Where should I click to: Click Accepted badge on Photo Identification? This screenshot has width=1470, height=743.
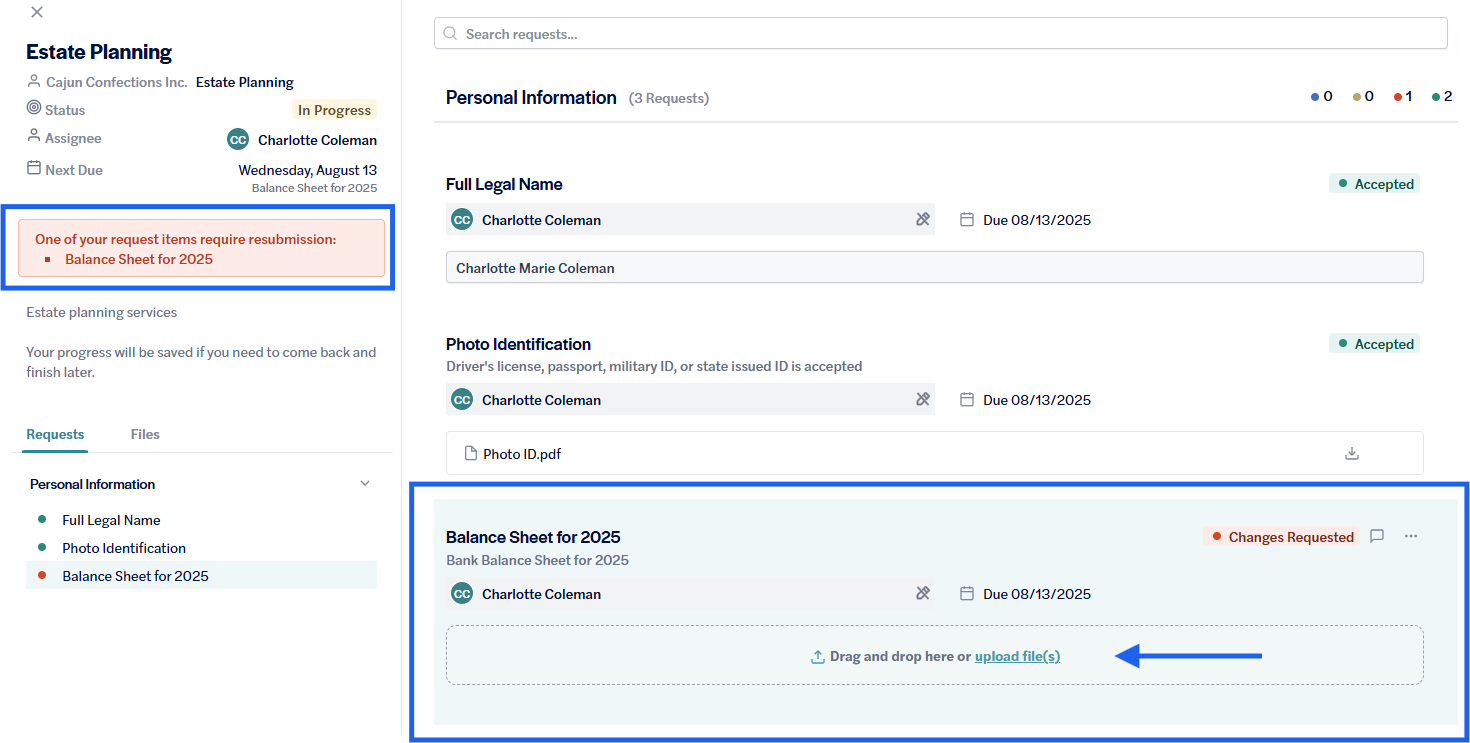tap(1374, 344)
